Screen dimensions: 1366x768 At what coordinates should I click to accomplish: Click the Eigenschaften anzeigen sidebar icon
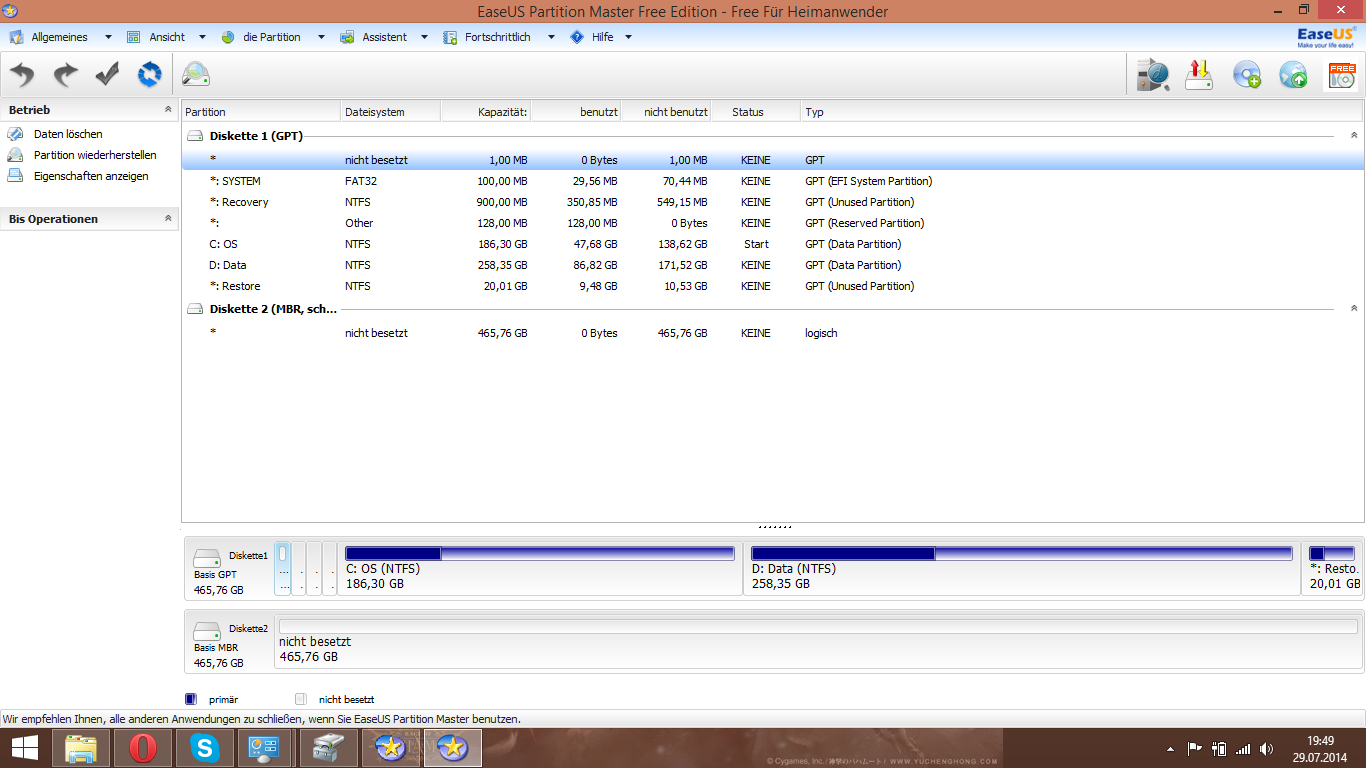point(15,176)
